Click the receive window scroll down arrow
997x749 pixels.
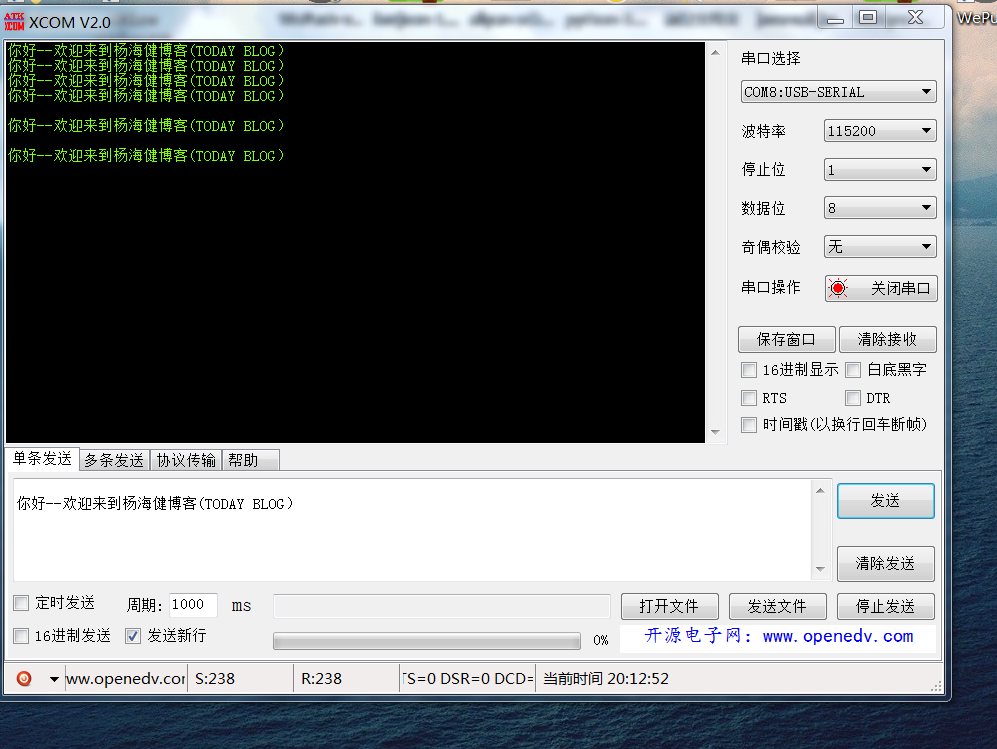715,432
